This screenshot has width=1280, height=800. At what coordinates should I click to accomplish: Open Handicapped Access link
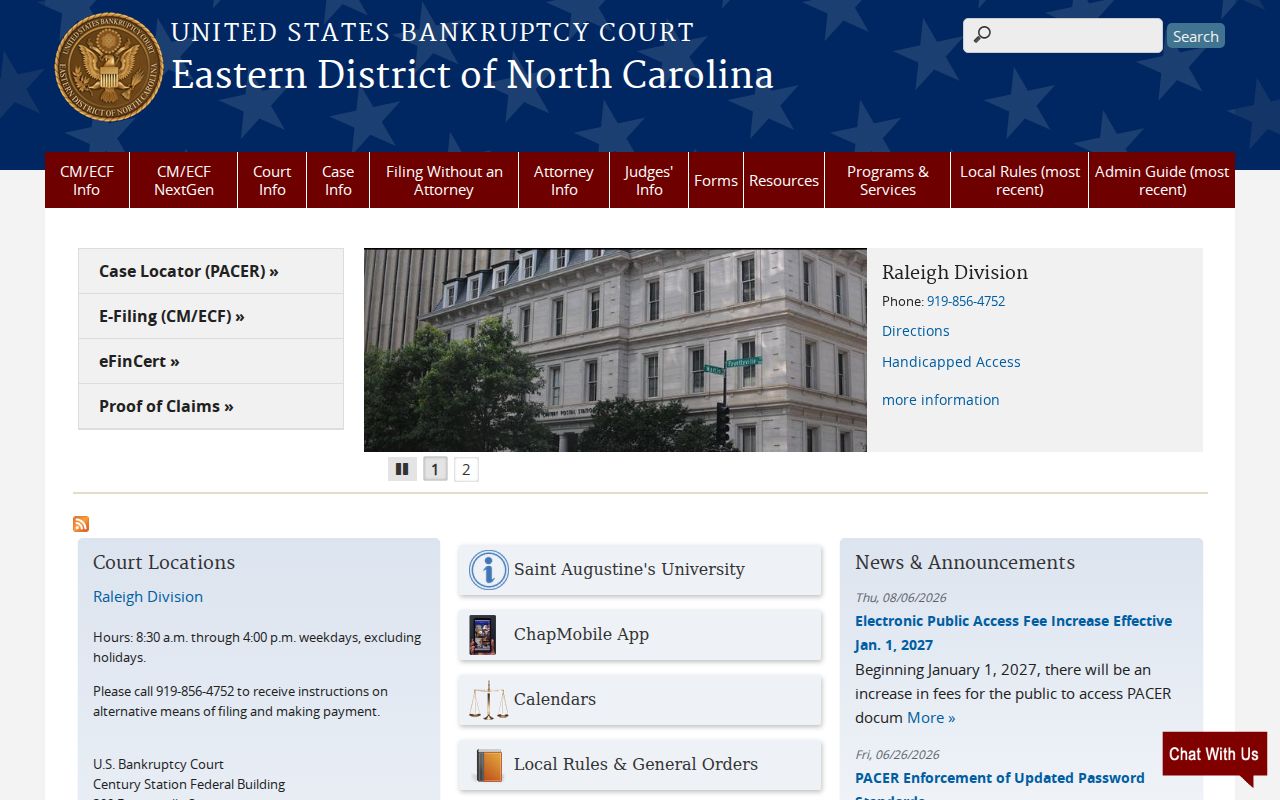tap(951, 362)
